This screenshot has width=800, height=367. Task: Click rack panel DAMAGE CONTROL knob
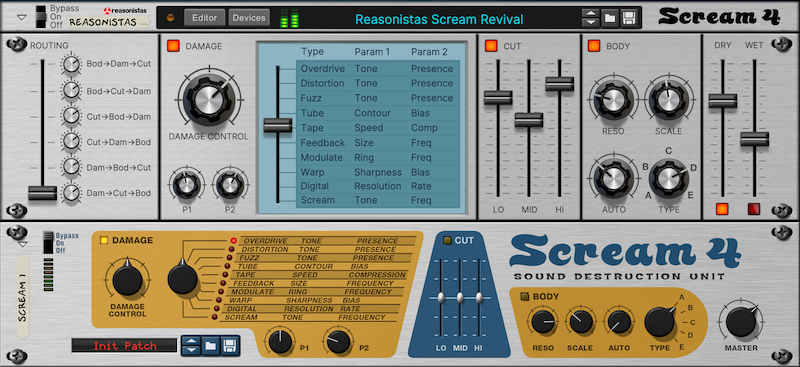[127, 280]
